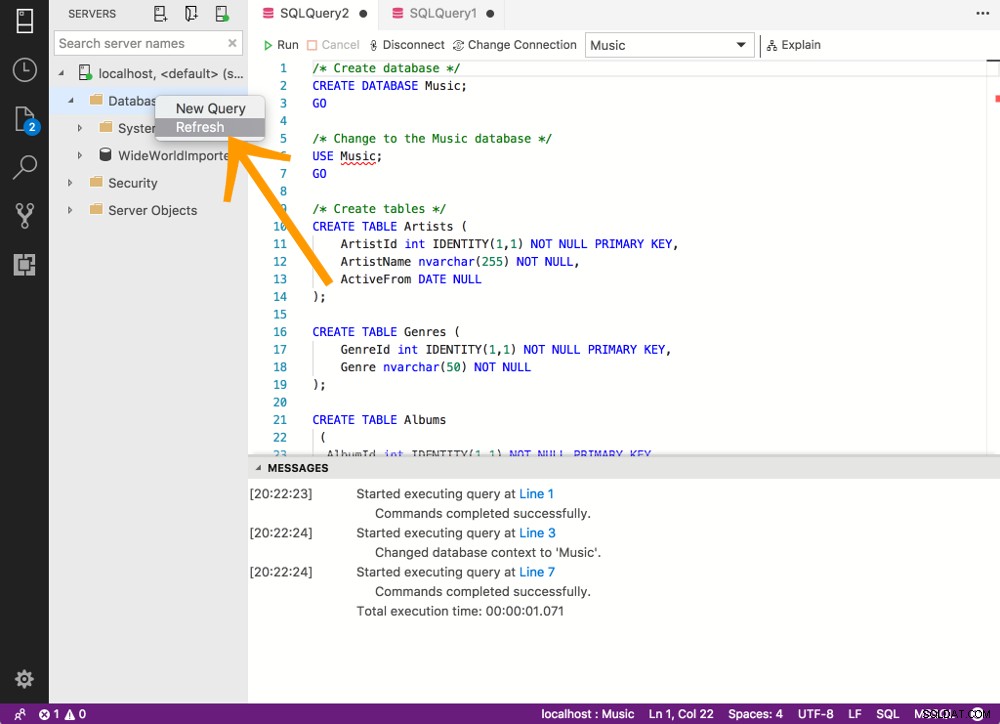Open the Servers view in activity bar
The width and height of the screenshot is (1000, 724).
(x=24, y=20)
